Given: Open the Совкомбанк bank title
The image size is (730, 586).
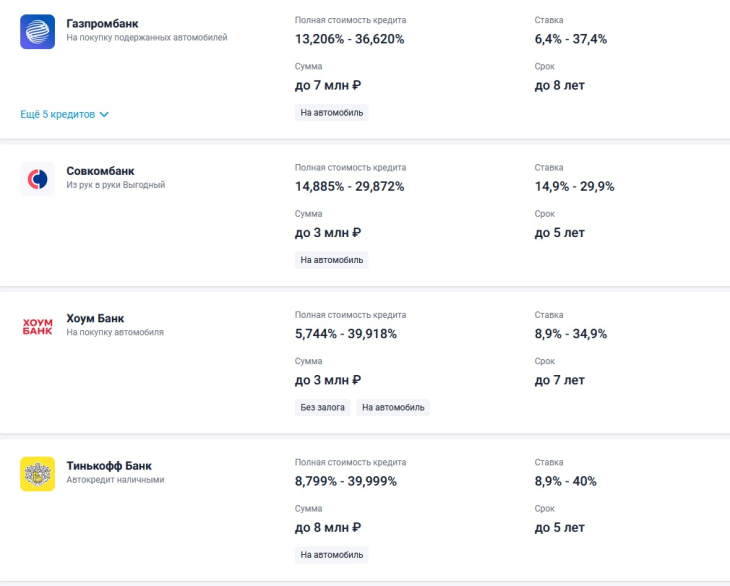Looking at the screenshot, I should (x=100, y=171).
